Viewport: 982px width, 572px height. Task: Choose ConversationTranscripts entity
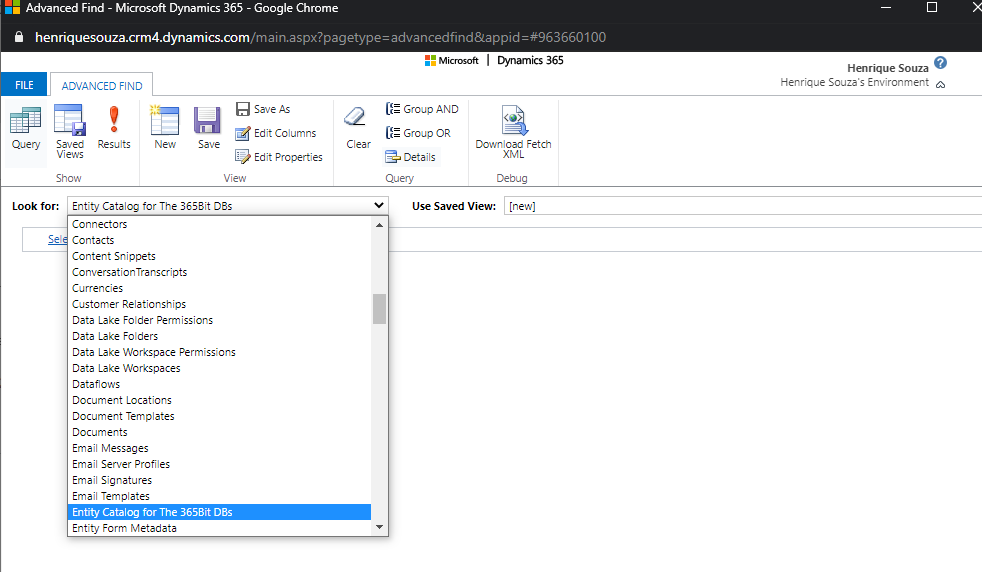click(x=219, y=272)
